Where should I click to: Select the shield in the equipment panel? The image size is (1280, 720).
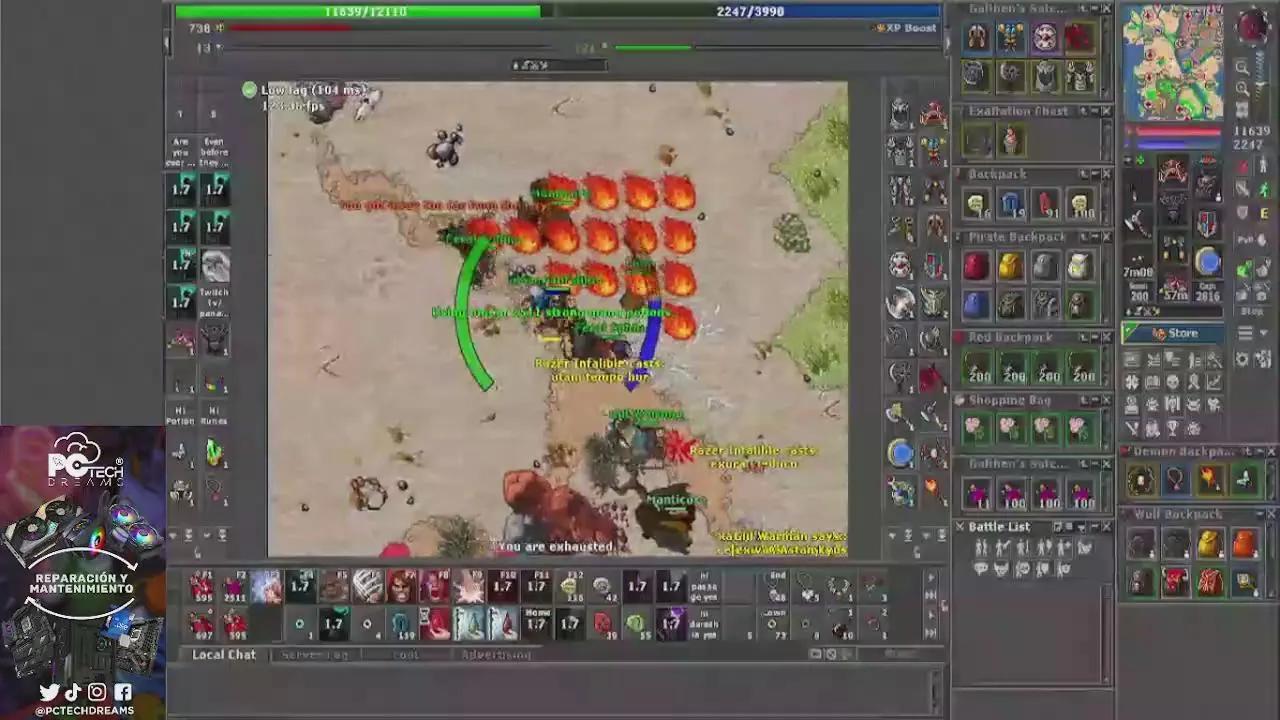click(1207, 222)
